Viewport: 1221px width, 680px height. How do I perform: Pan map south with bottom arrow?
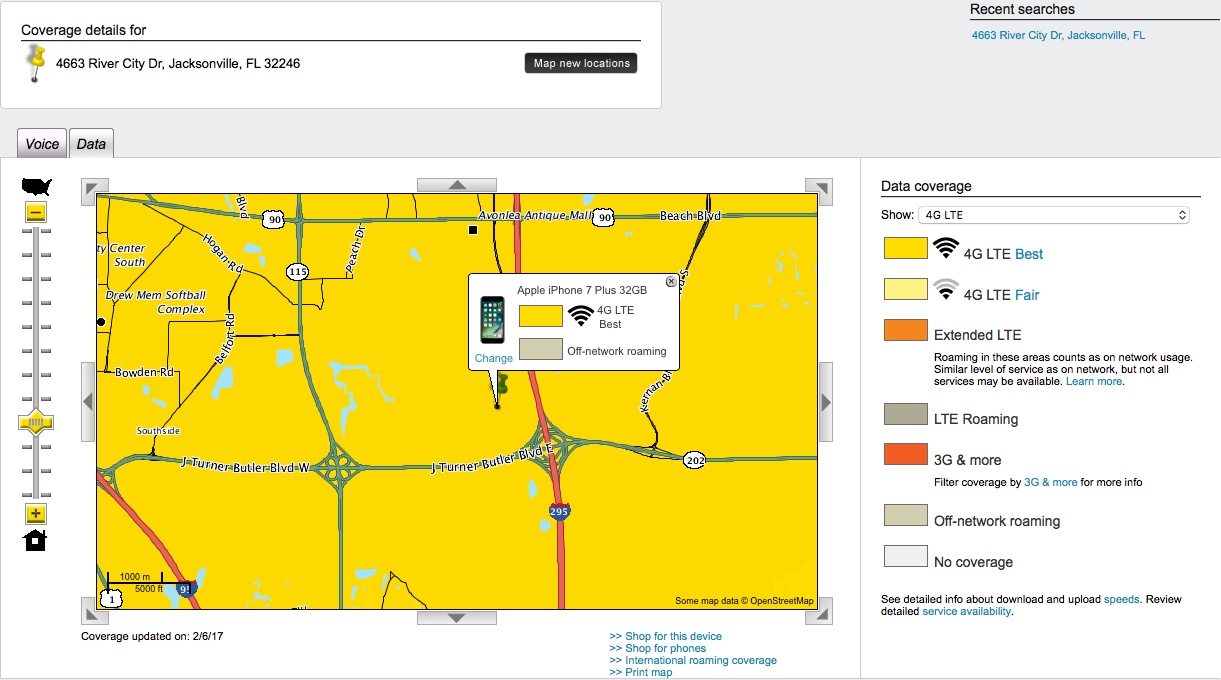[457, 618]
